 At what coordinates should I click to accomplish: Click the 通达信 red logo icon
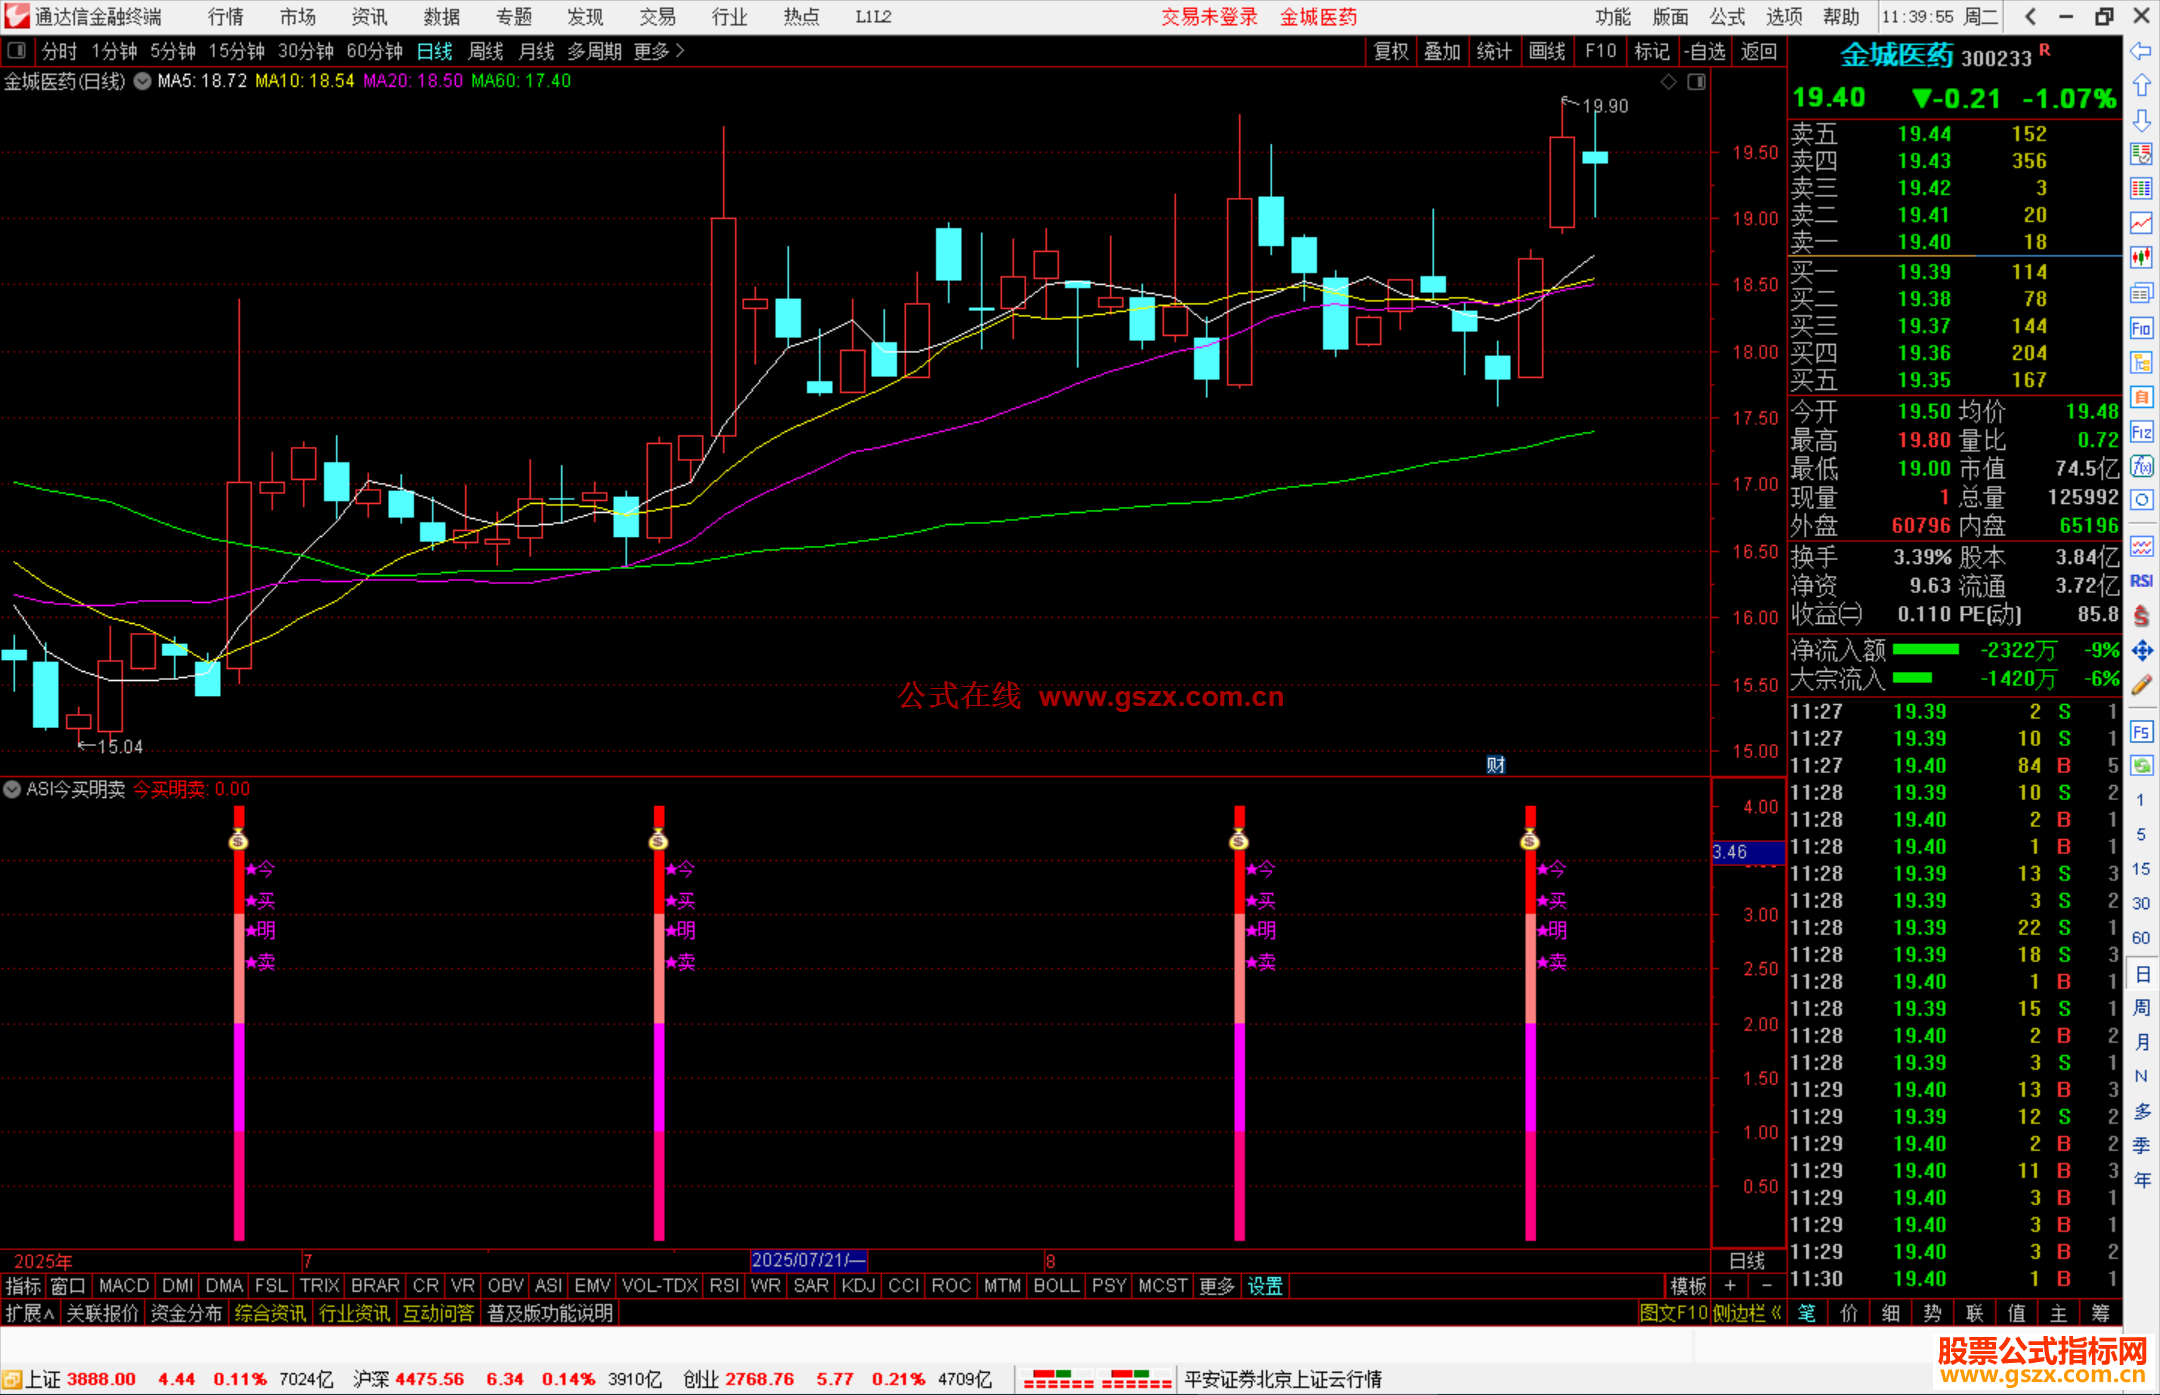point(17,16)
